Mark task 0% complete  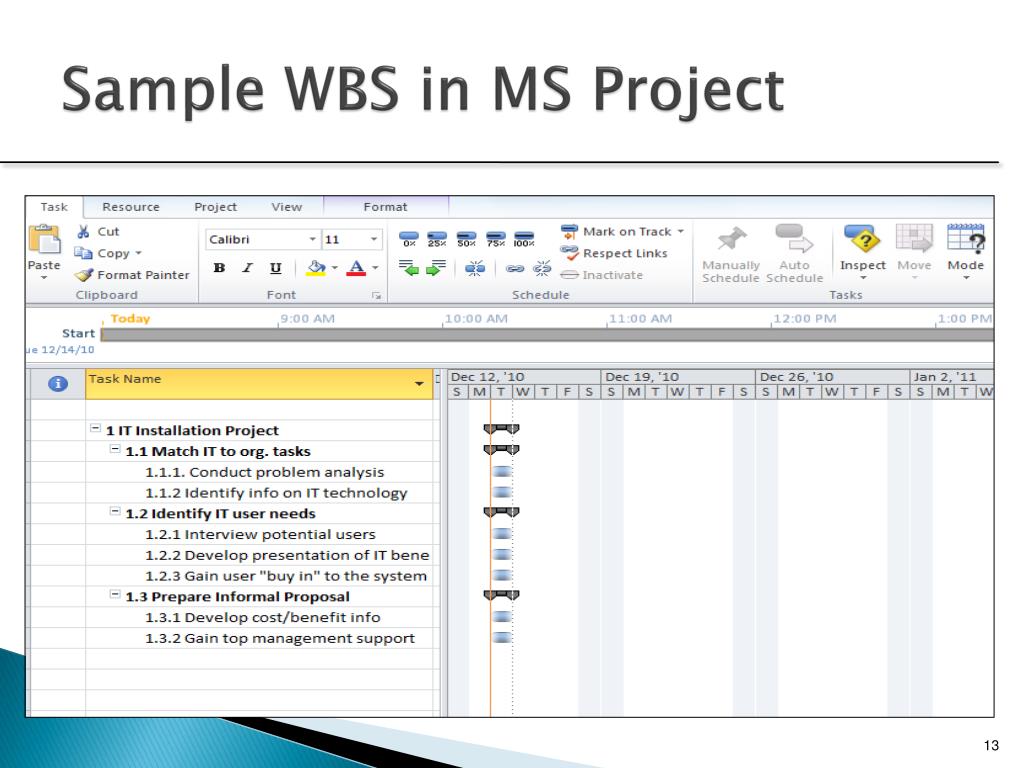409,238
